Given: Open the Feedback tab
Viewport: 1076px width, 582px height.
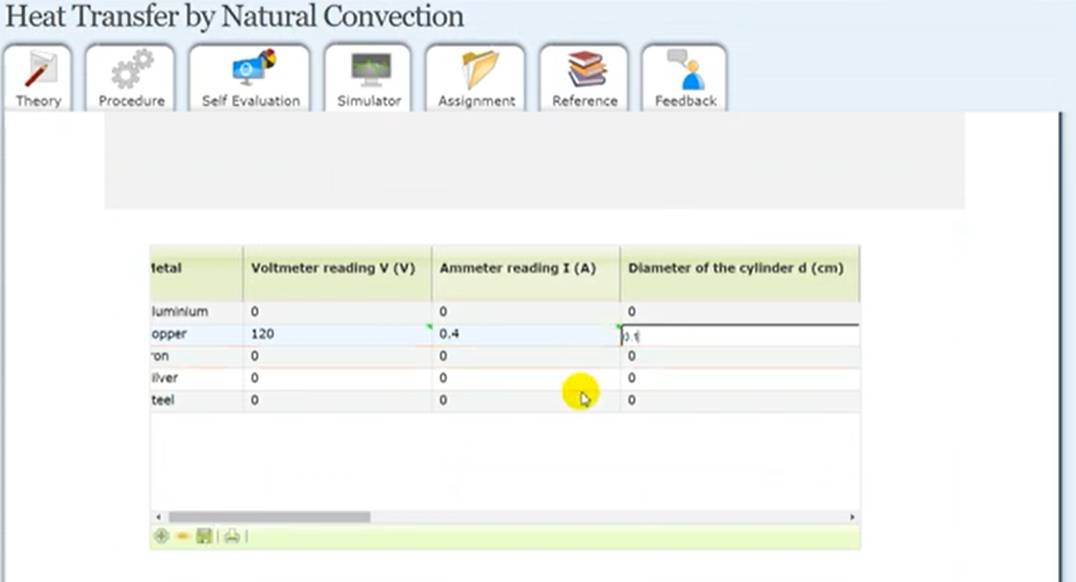Looking at the screenshot, I should point(685,80).
